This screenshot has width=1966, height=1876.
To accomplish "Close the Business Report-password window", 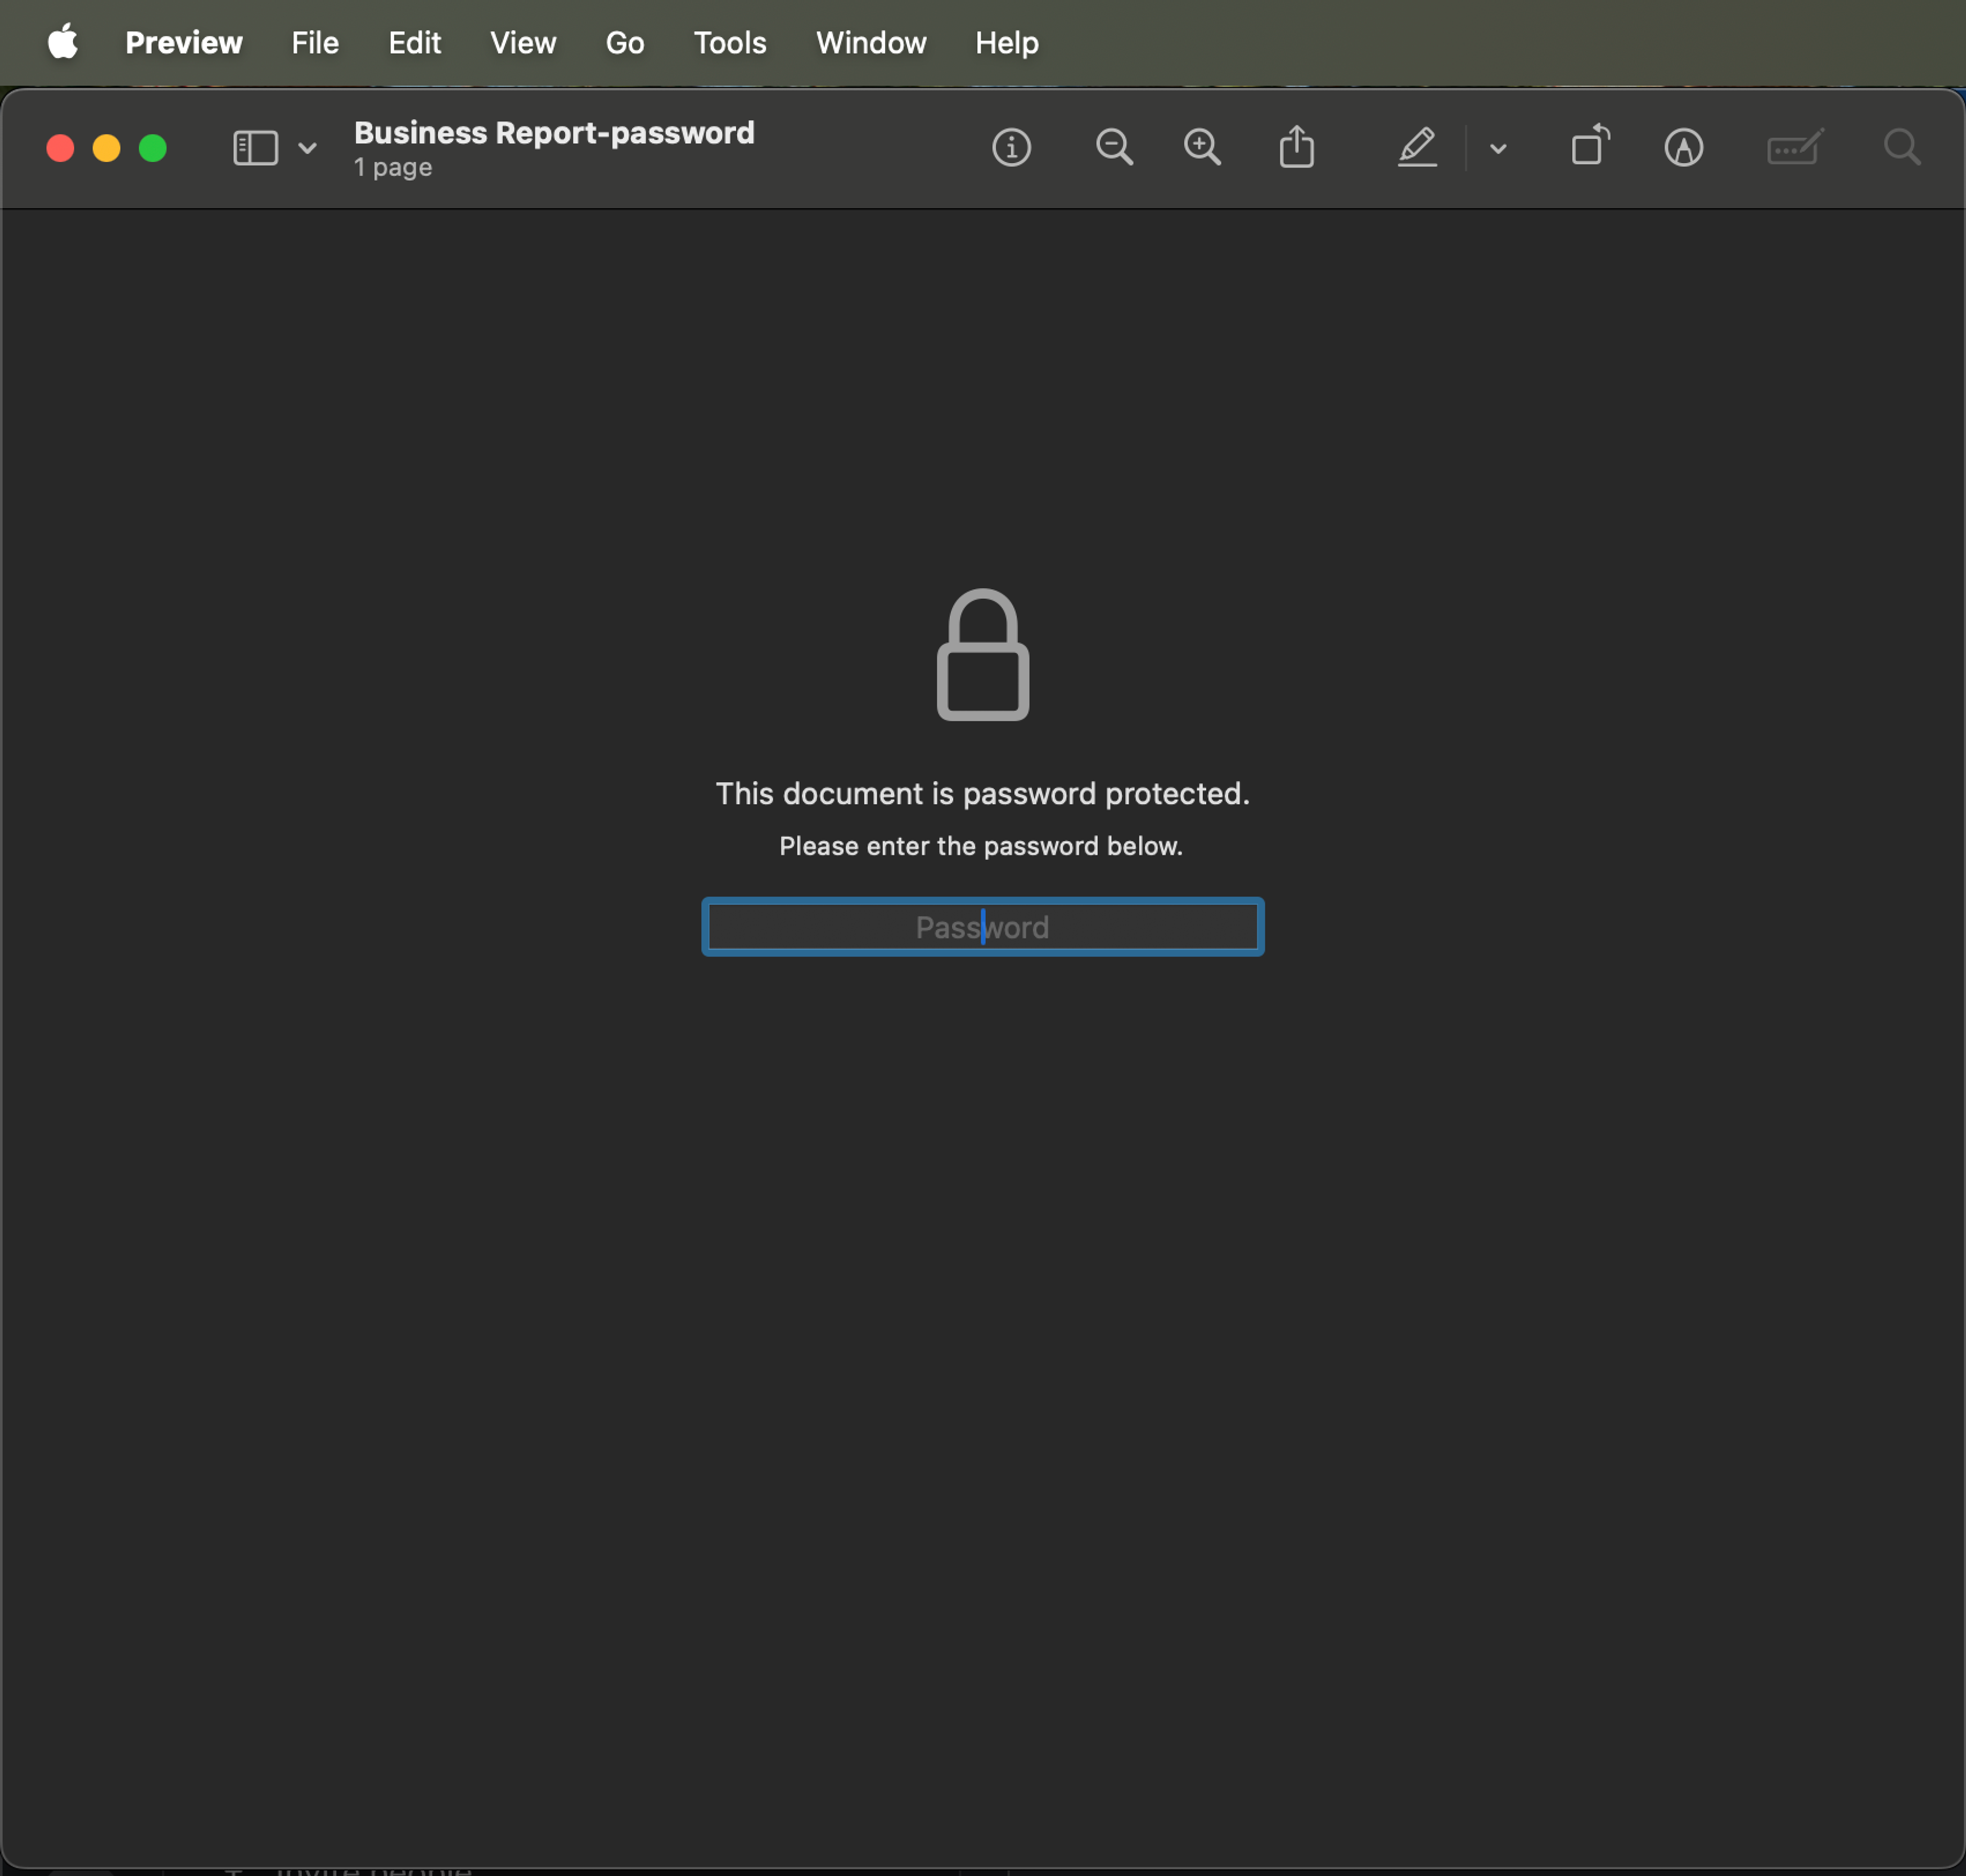I will [60, 148].
